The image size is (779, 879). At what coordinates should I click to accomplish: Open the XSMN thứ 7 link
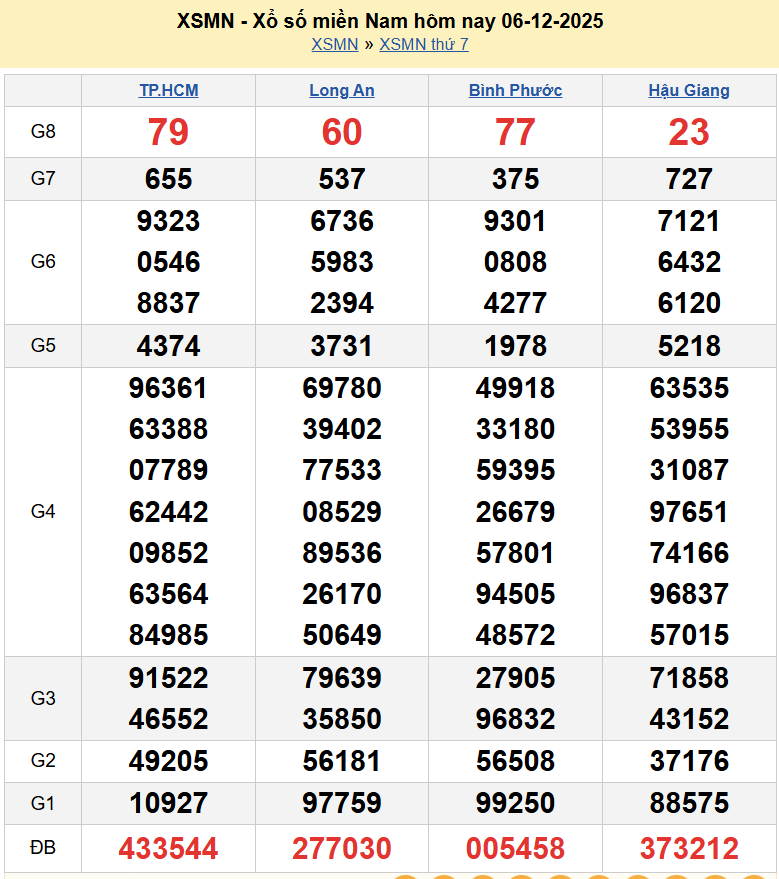pyautogui.click(x=424, y=44)
